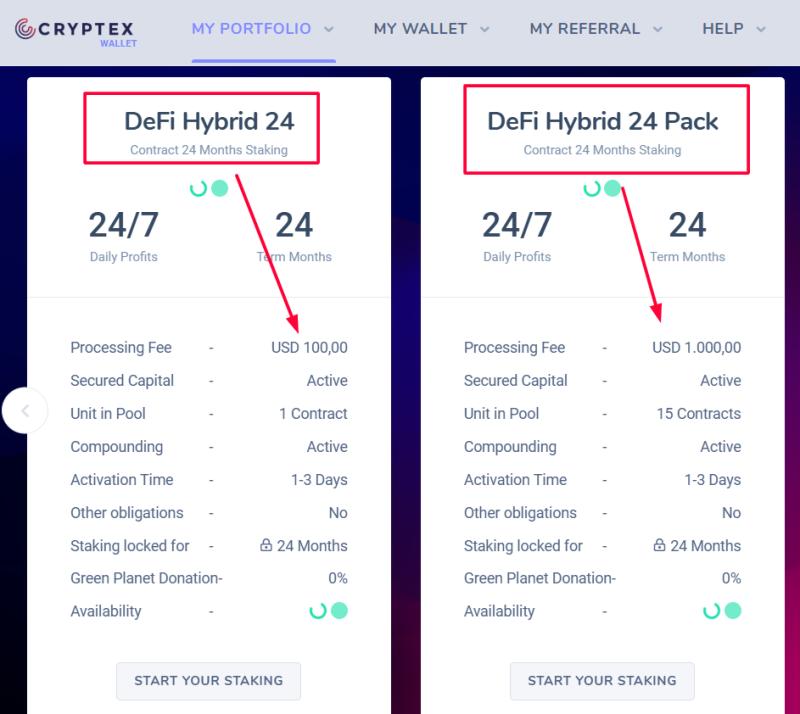Click Availability spinner icon in DeFi Hybrid 24 card
Screen dimensions: 800x714
318,611
